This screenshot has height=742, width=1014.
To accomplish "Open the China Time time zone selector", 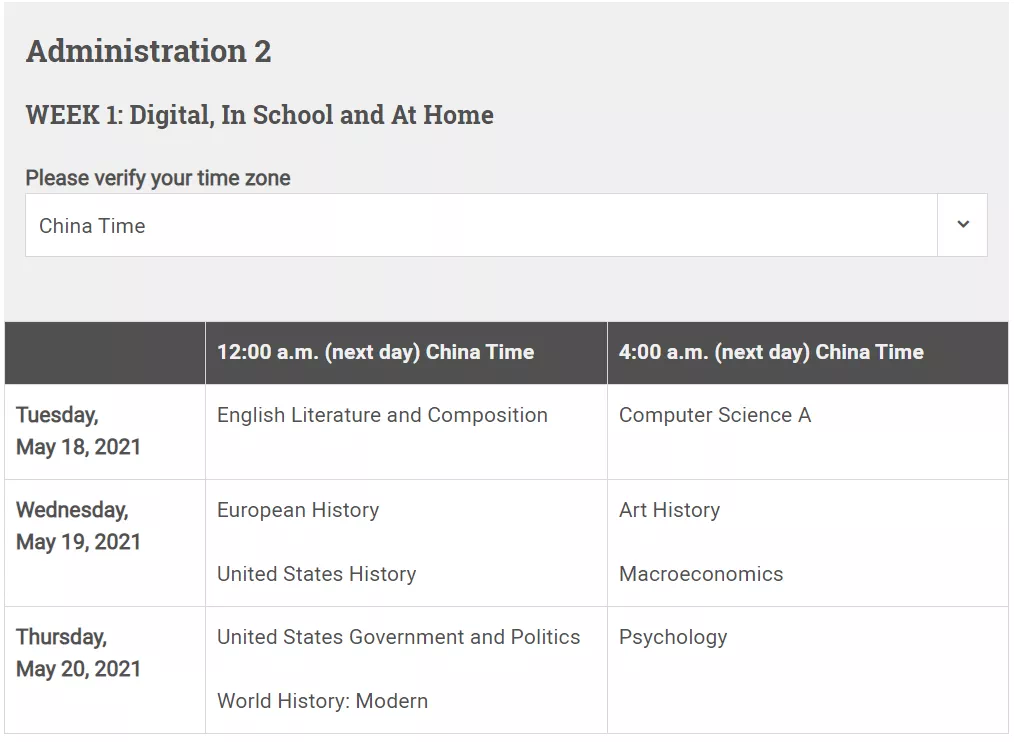I will coord(480,226).
